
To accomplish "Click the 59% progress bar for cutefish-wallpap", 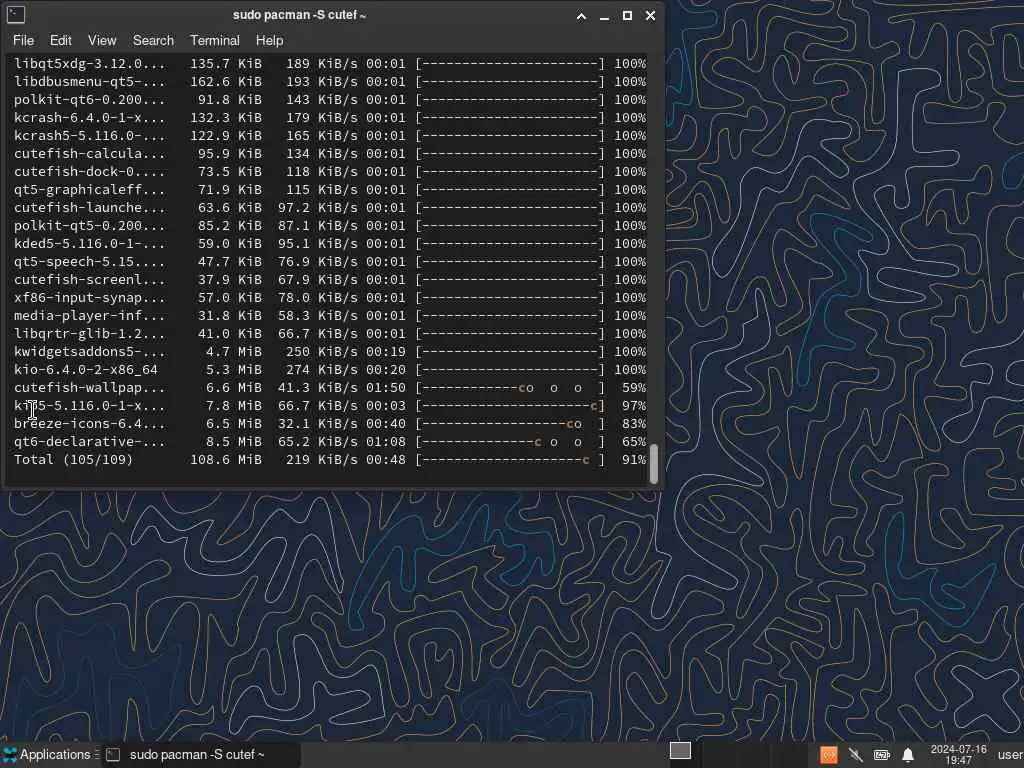I will click(x=510, y=388).
